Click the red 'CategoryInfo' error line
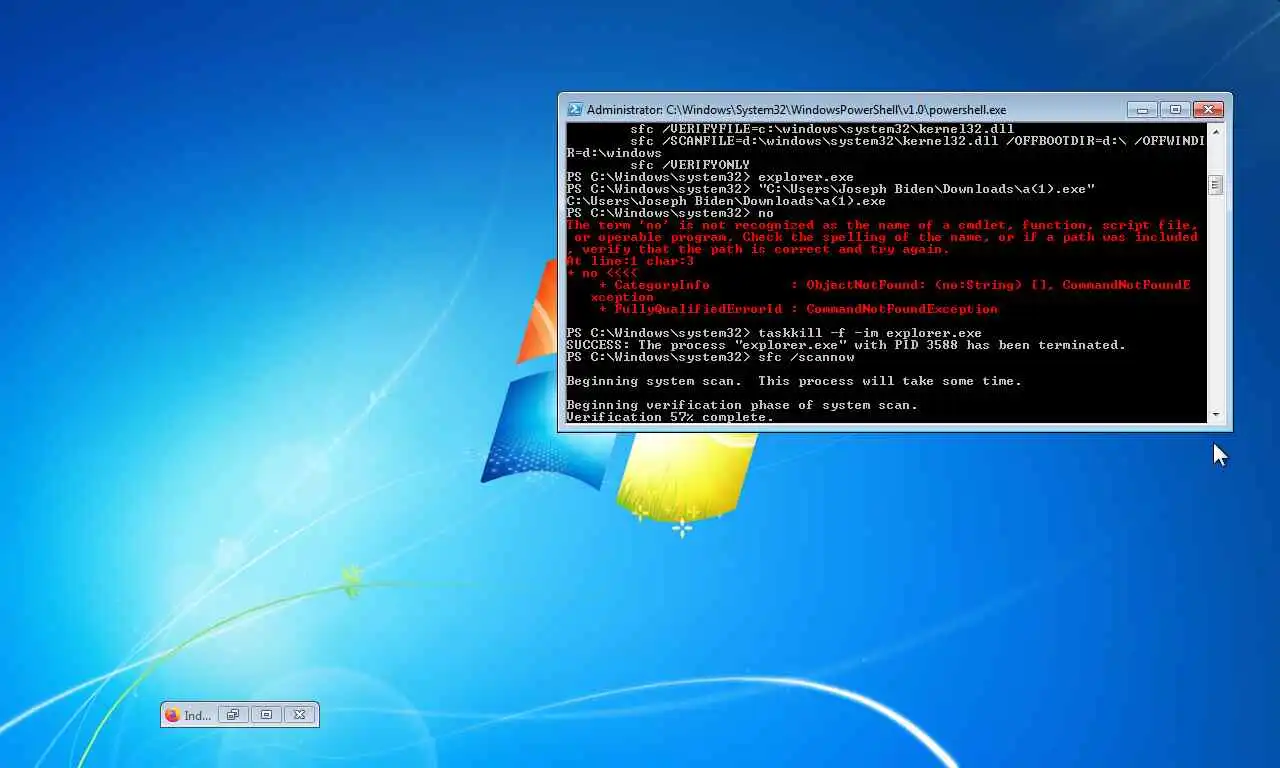The width and height of the screenshot is (1280, 768). [894, 285]
